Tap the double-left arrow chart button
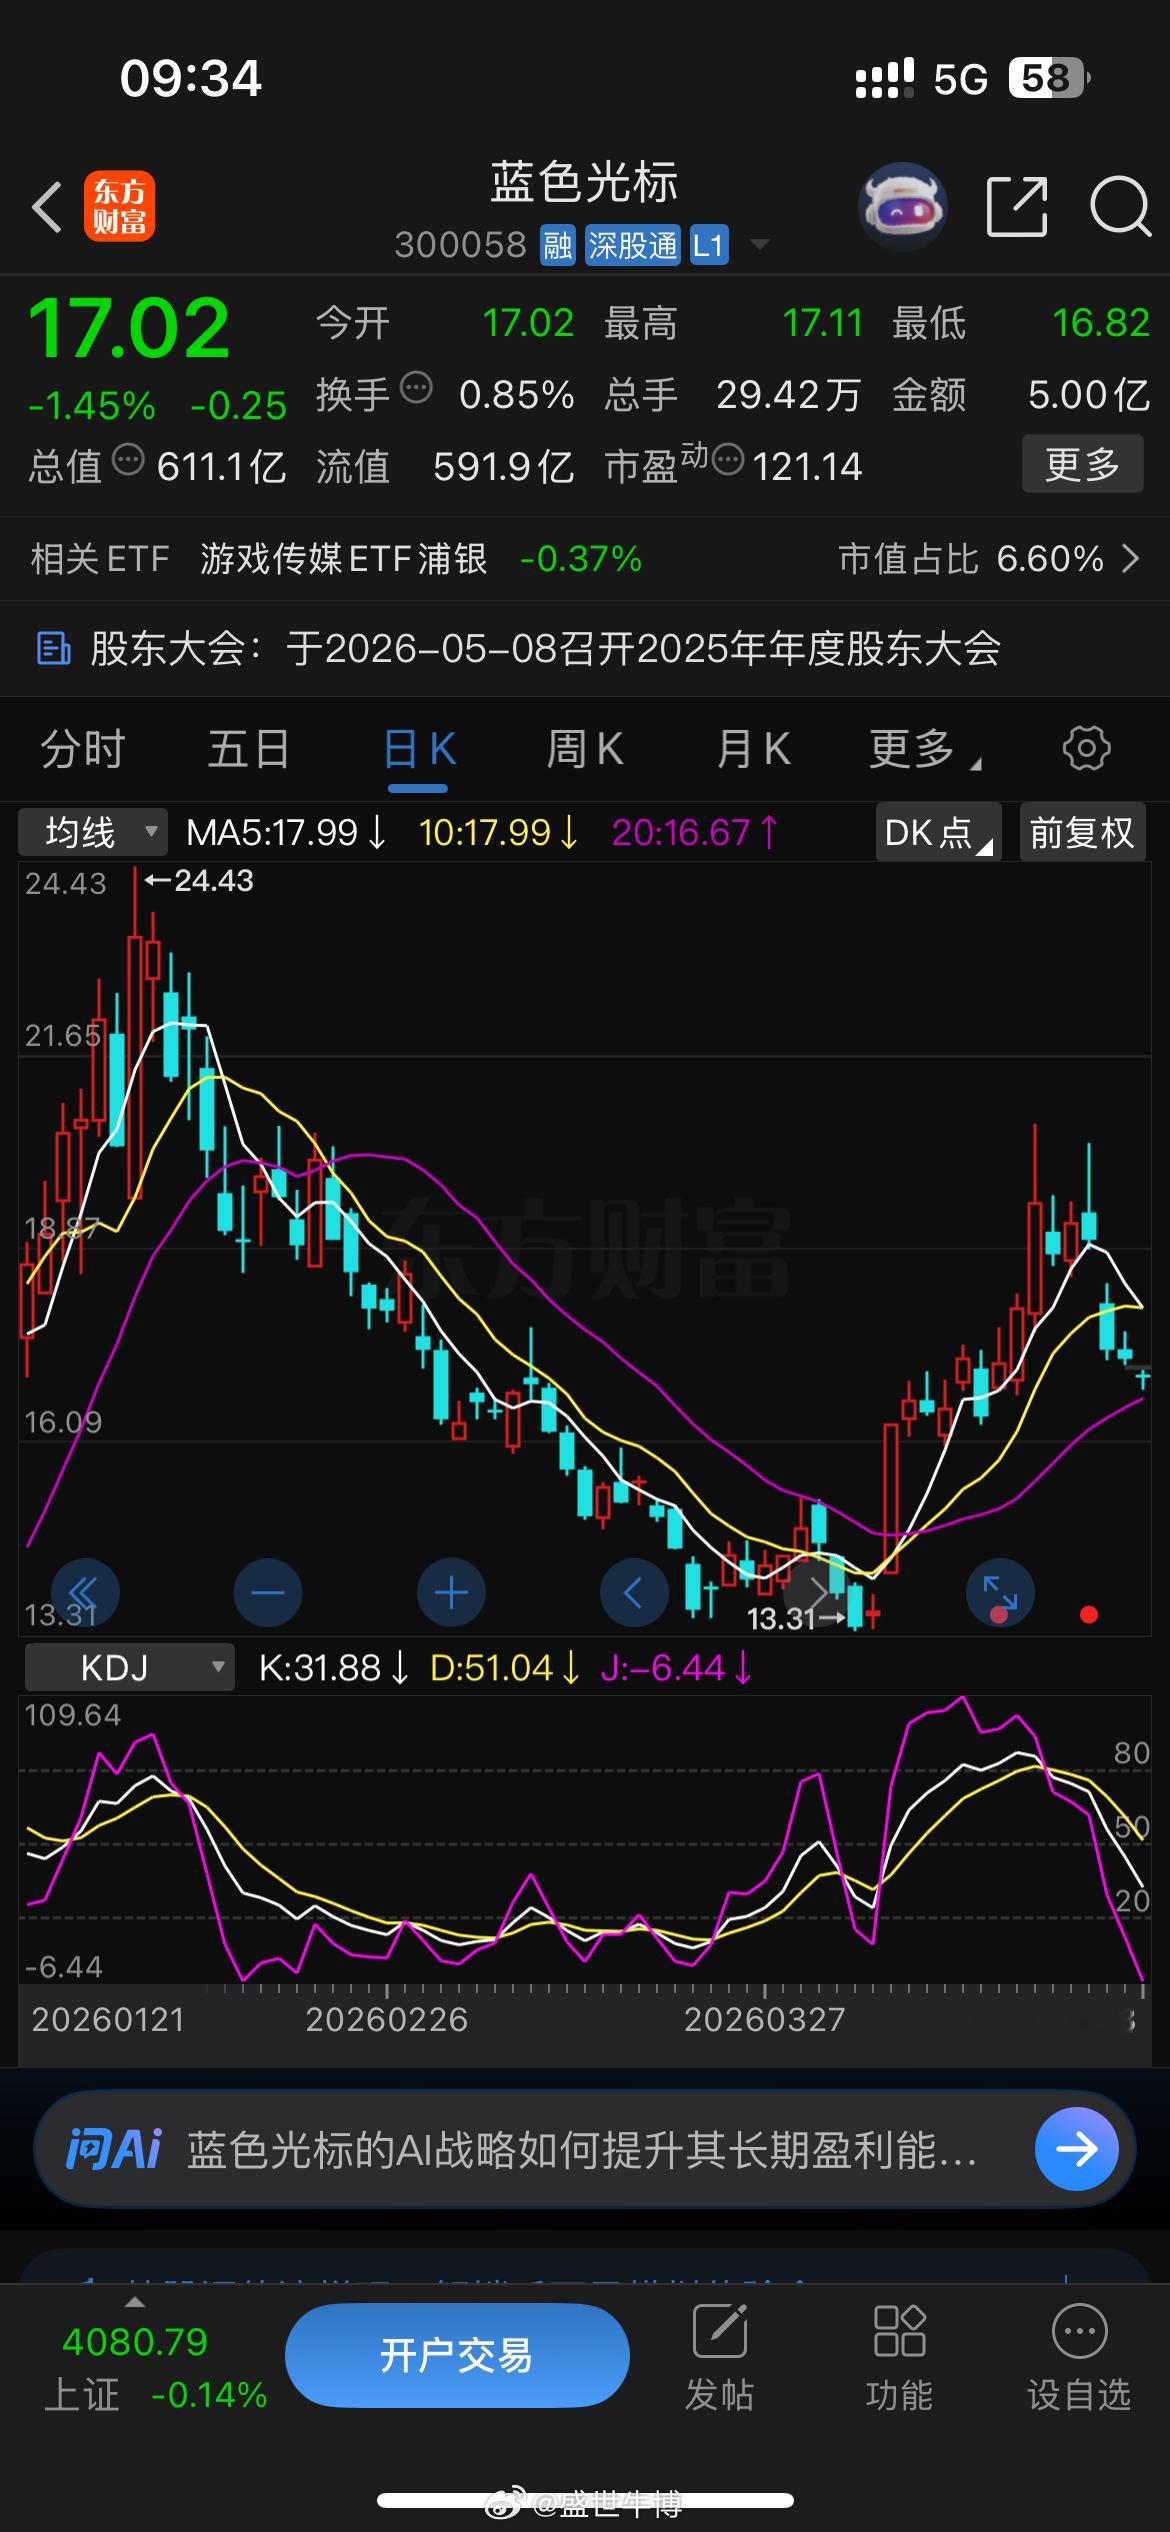The image size is (1170, 2532). click(x=85, y=1592)
